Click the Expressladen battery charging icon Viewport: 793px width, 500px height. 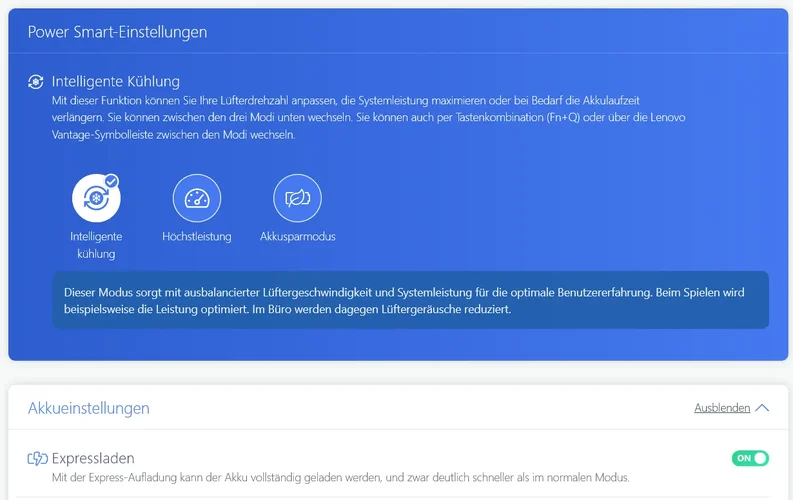click(x=37, y=459)
